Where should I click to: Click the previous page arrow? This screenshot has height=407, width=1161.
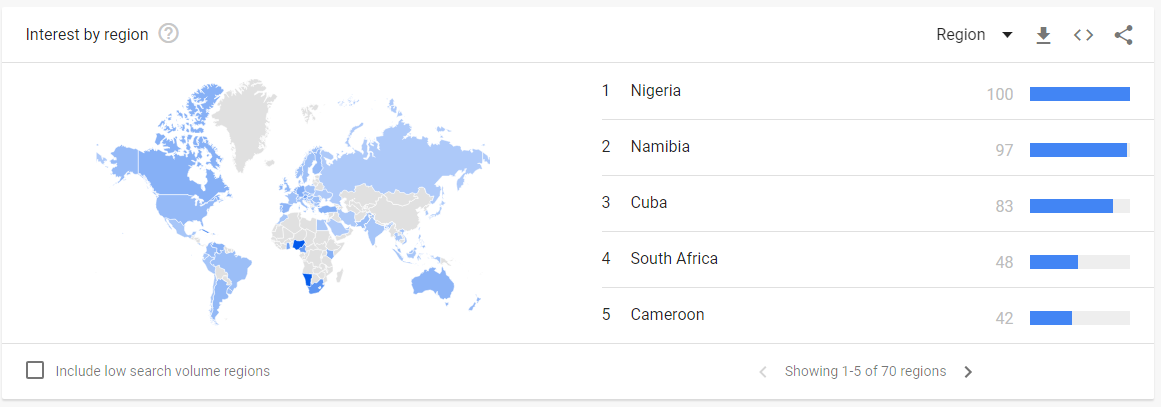tap(763, 372)
